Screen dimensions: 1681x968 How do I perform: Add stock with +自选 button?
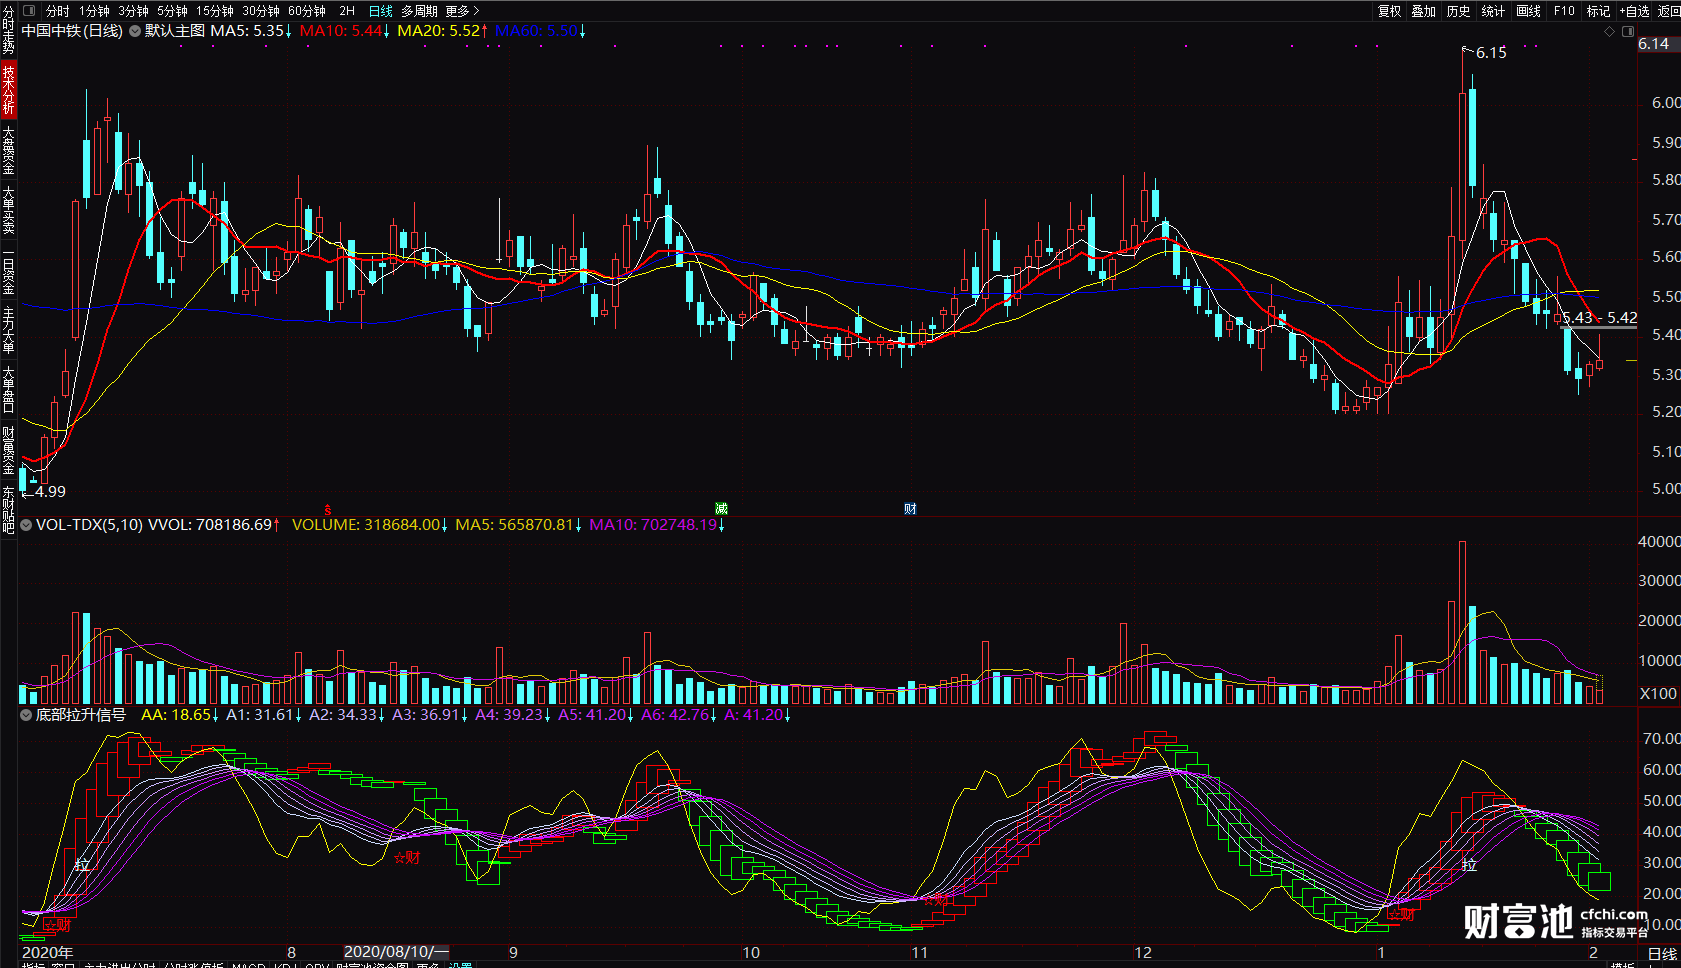(x=1635, y=11)
